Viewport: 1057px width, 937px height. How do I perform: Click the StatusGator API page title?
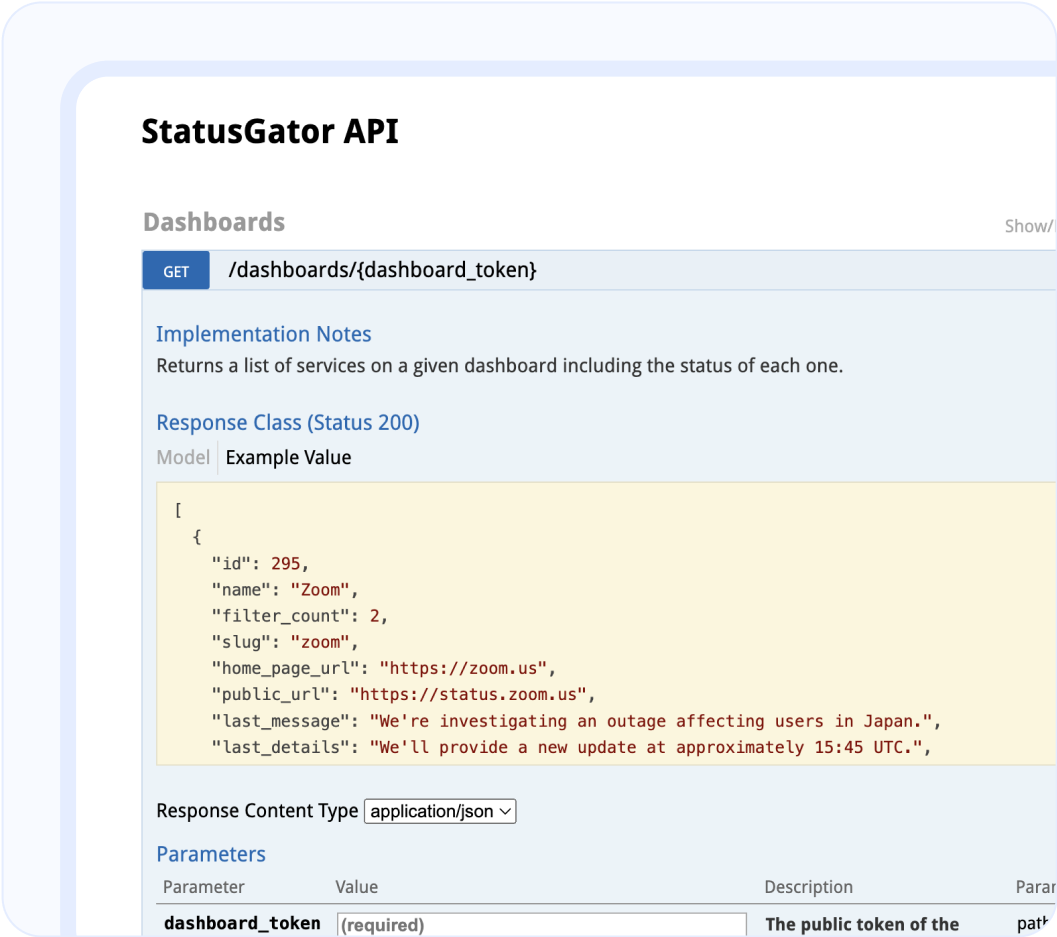271,131
